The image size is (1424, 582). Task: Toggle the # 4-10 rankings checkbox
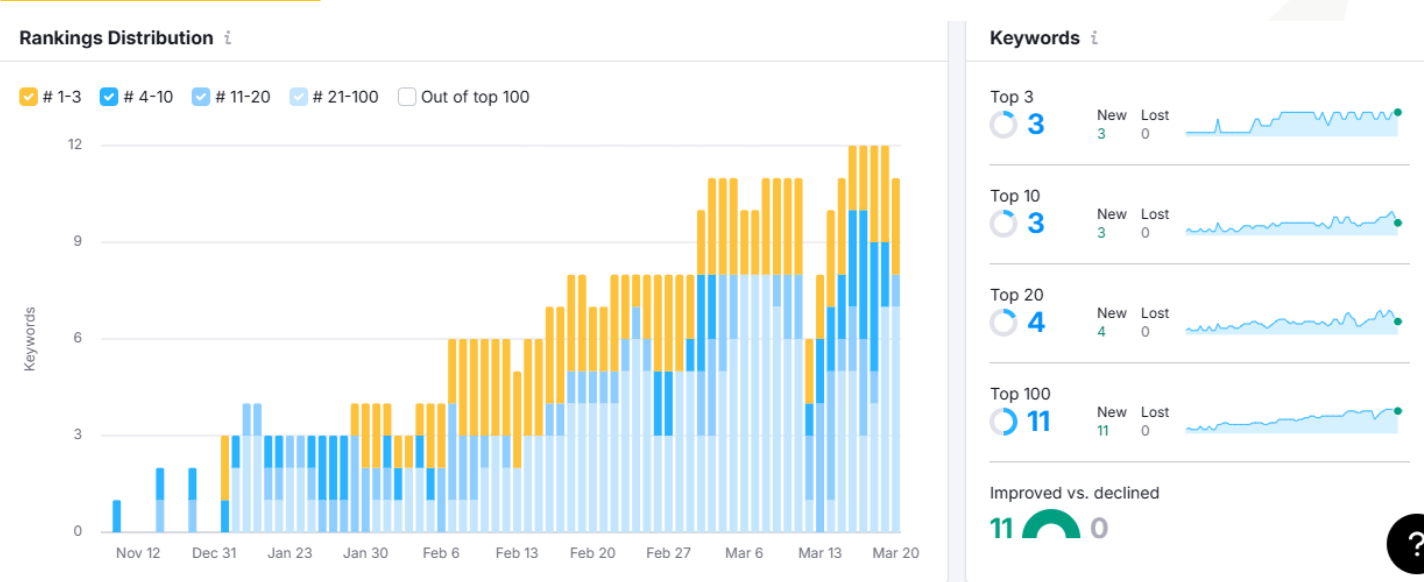coord(110,97)
